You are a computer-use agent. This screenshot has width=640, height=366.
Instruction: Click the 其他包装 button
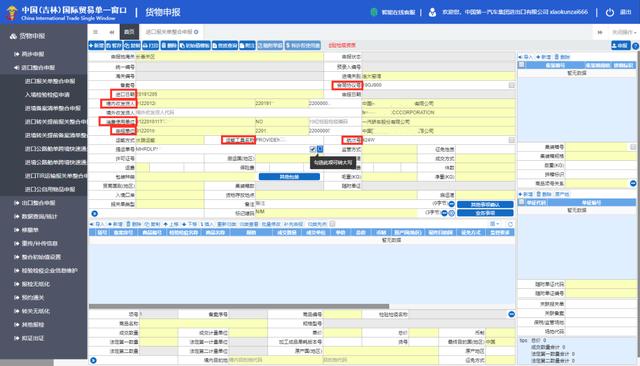(289, 177)
